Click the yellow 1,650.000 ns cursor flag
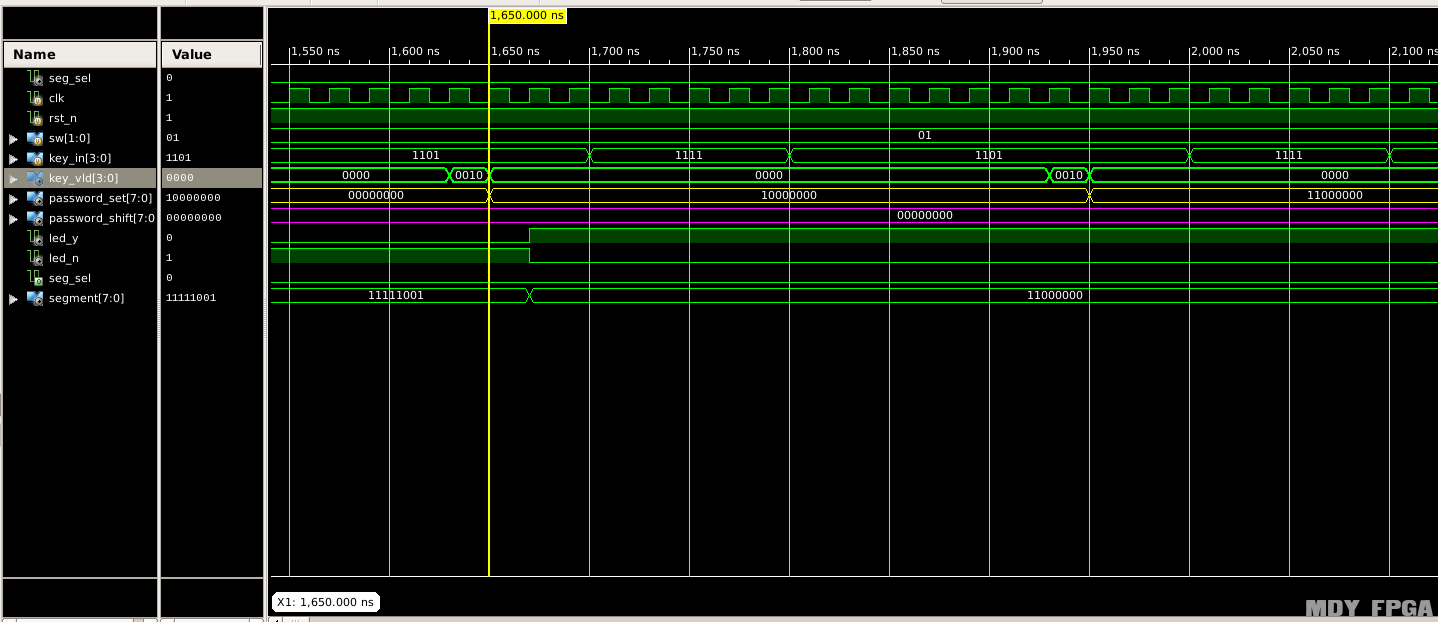 point(527,15)
